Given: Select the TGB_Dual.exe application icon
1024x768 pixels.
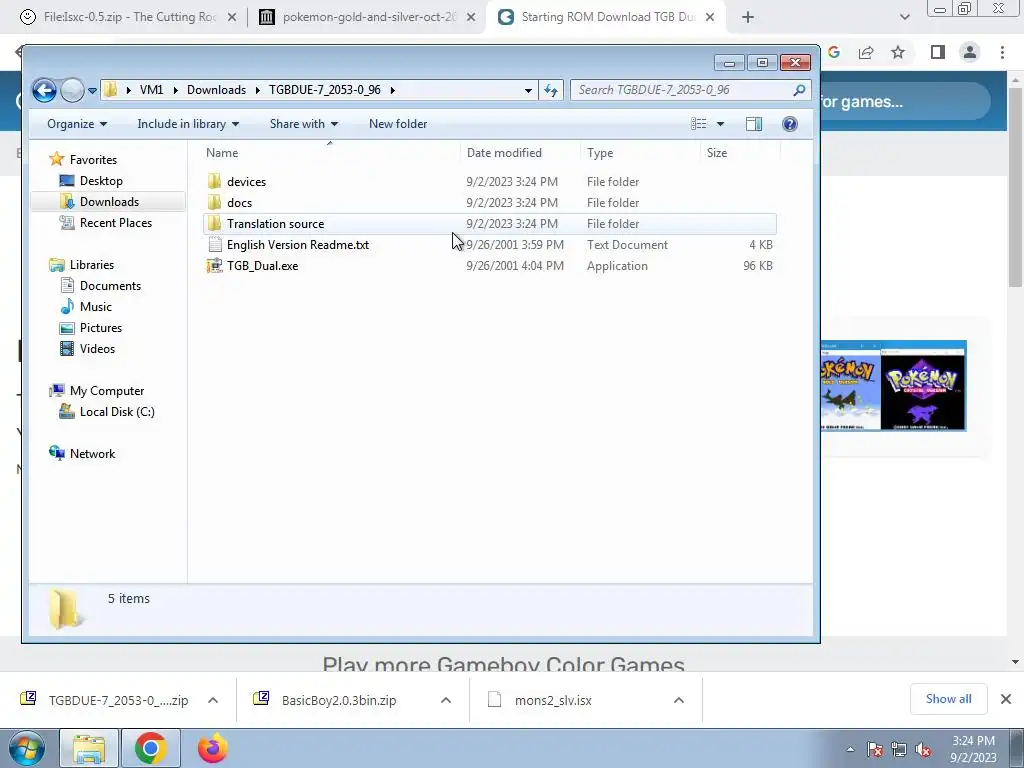Looking at the screenshot, I should pos(214,265).
